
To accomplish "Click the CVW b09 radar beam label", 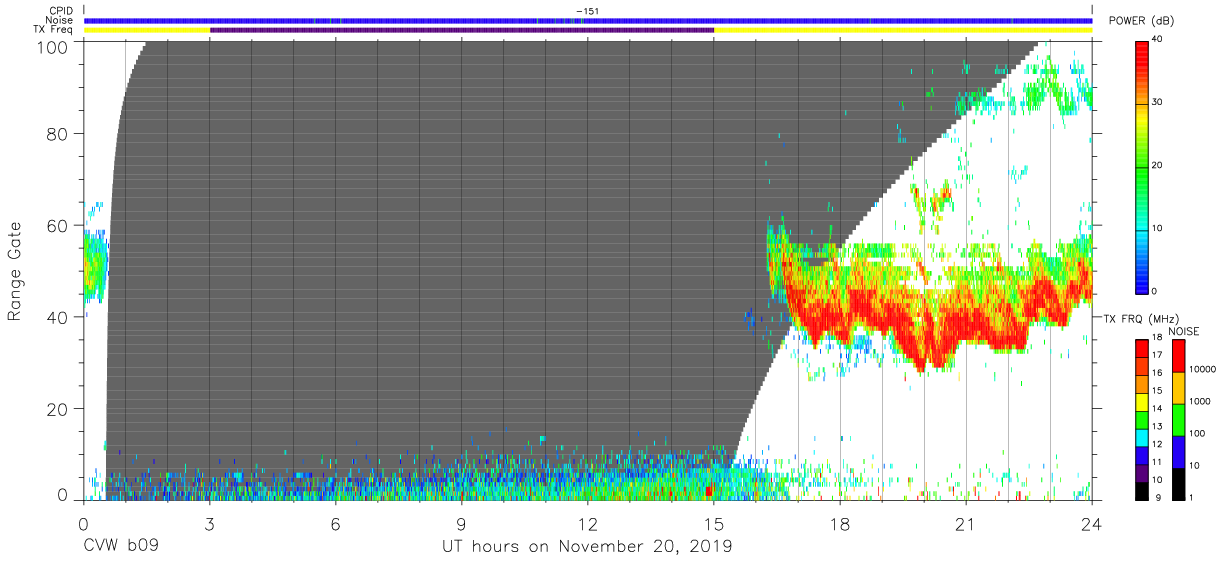I will coord(122,547).
